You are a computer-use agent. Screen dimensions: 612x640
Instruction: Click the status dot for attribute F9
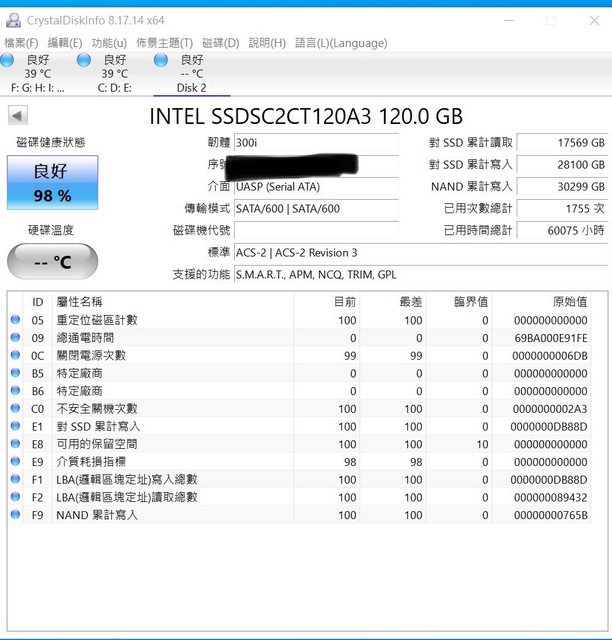coord(15,515)
